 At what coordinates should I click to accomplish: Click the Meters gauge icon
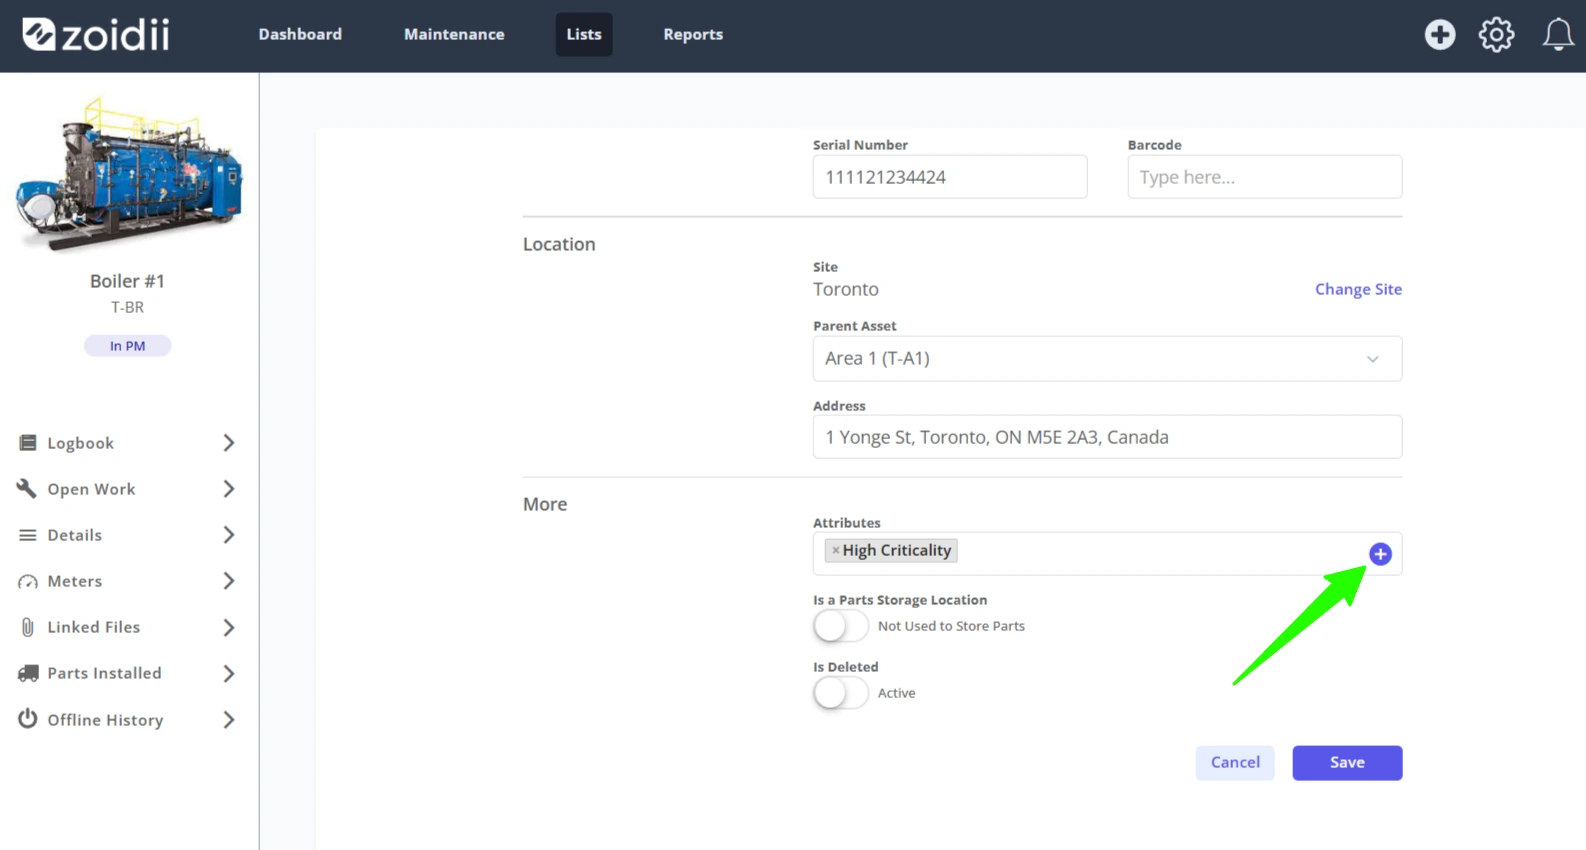pos(28,581)
